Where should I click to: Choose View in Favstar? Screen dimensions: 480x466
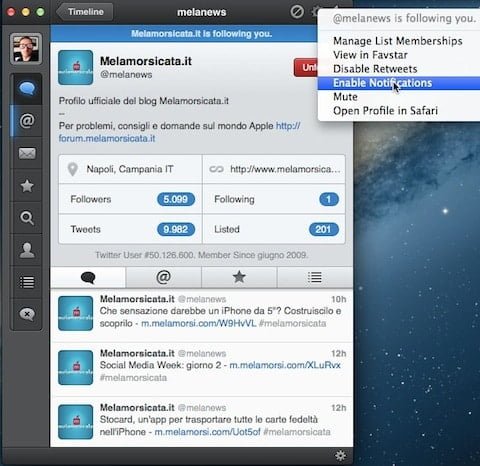click(x=370, y=55)
